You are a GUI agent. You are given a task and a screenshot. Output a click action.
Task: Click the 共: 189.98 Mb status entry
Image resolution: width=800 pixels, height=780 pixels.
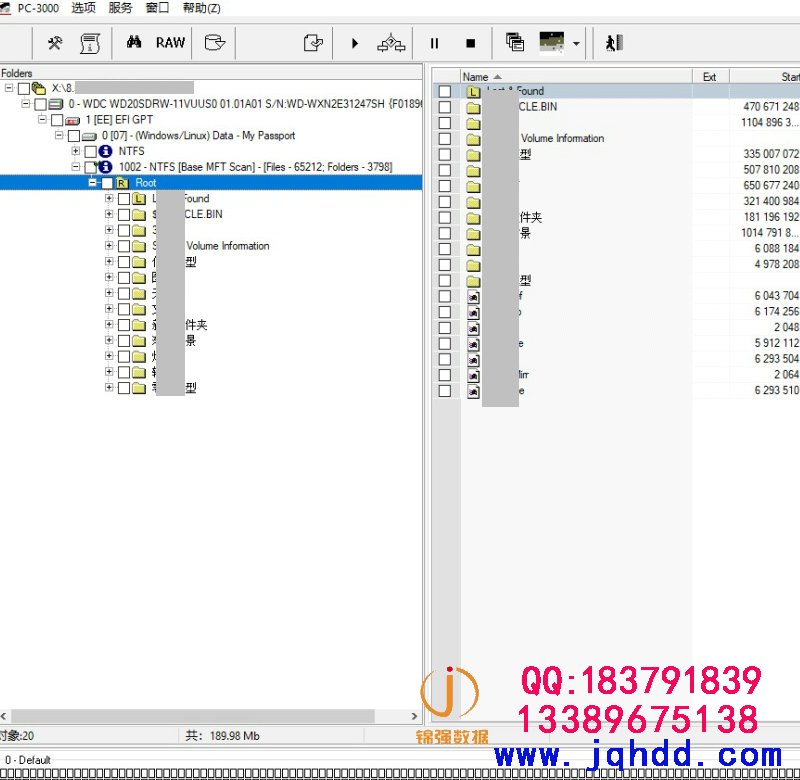pos(222,736)
